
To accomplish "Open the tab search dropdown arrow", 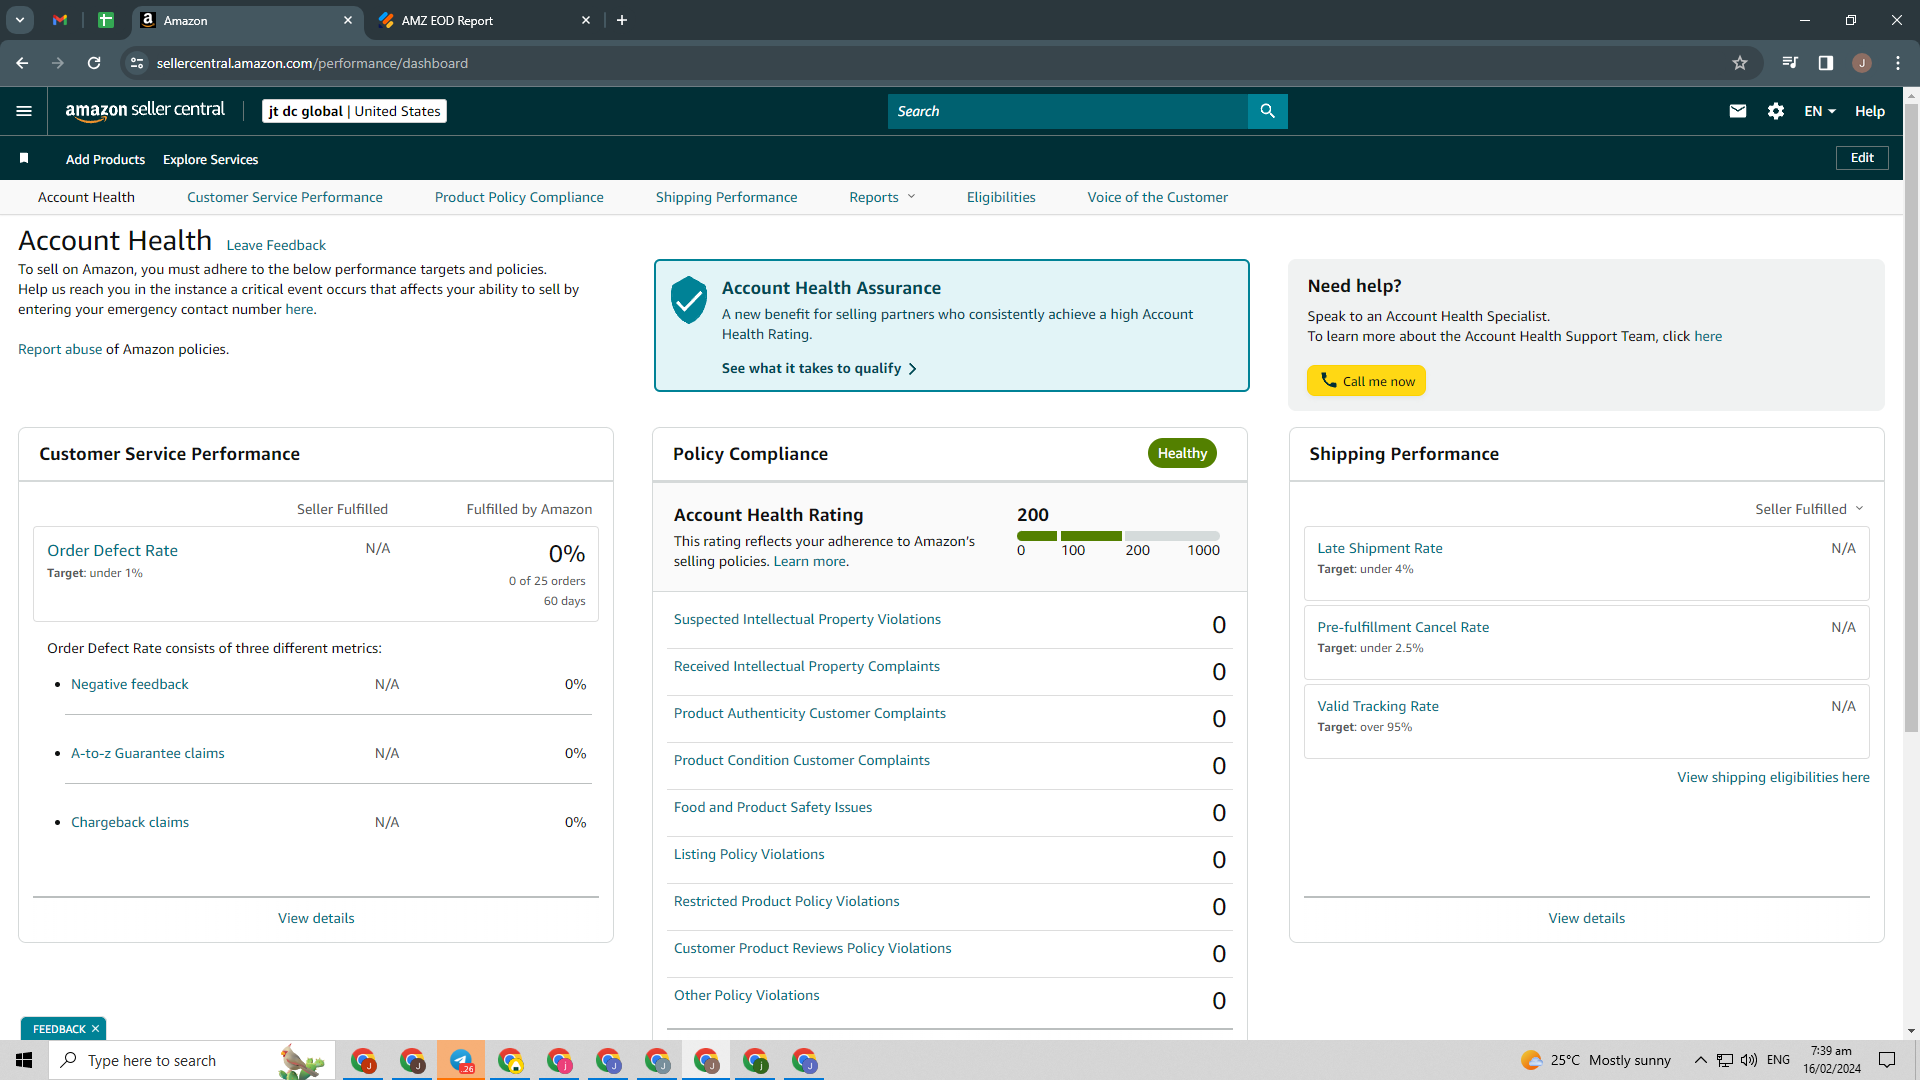I will coord(19,20).
